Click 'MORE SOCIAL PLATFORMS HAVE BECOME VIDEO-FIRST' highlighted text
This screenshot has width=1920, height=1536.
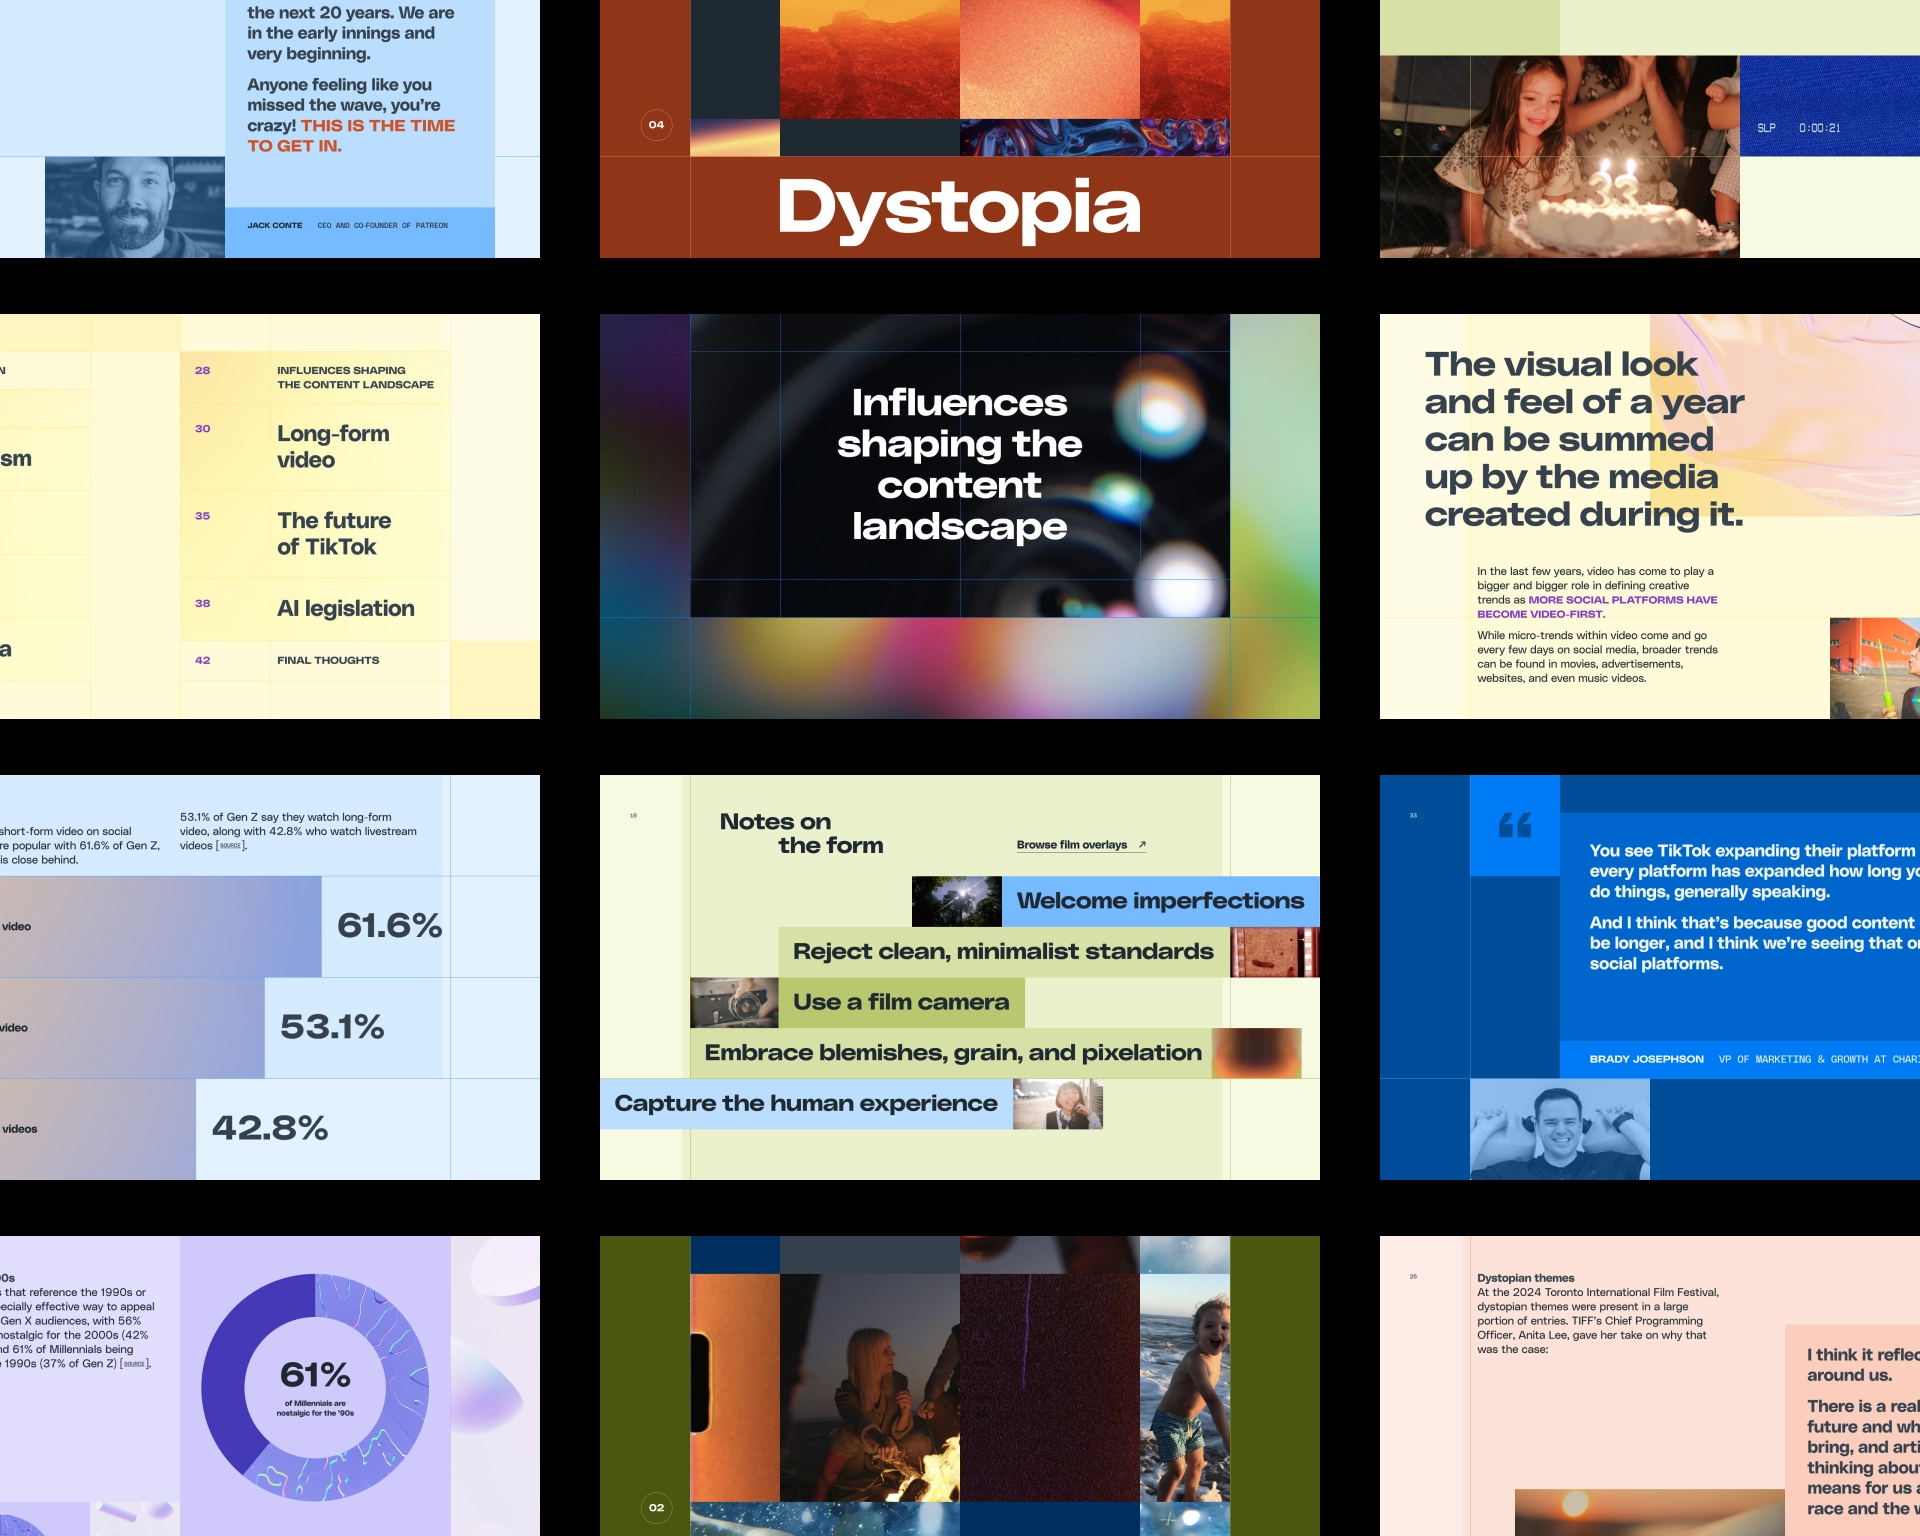(1597, 607)
